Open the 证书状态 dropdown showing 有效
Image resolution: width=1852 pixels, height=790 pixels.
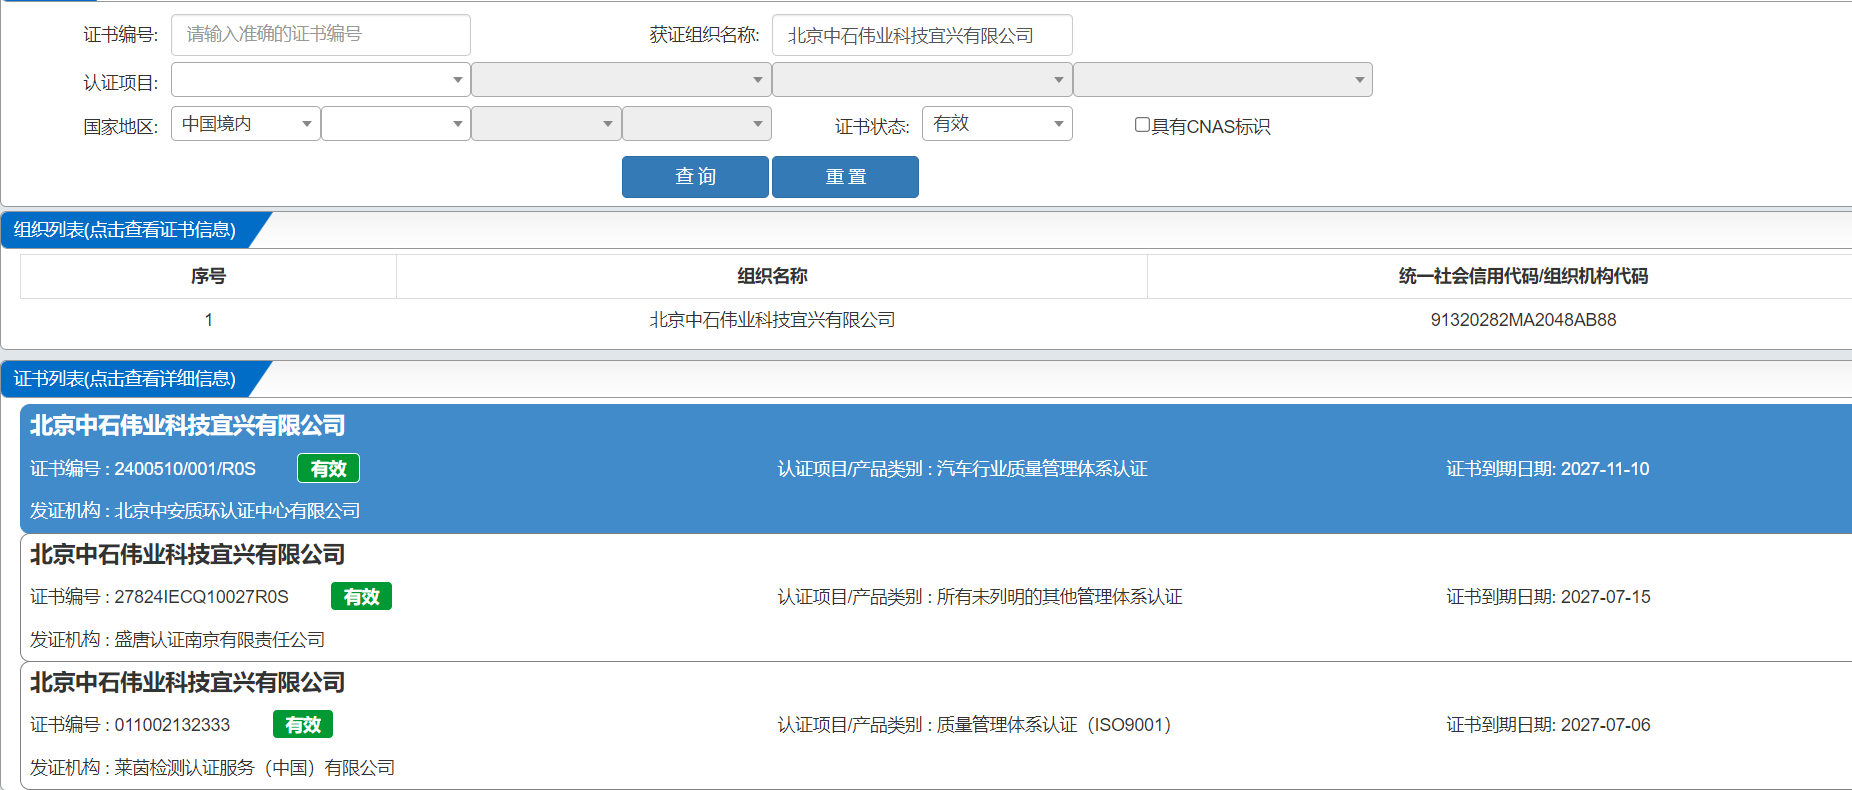(997, 124)
